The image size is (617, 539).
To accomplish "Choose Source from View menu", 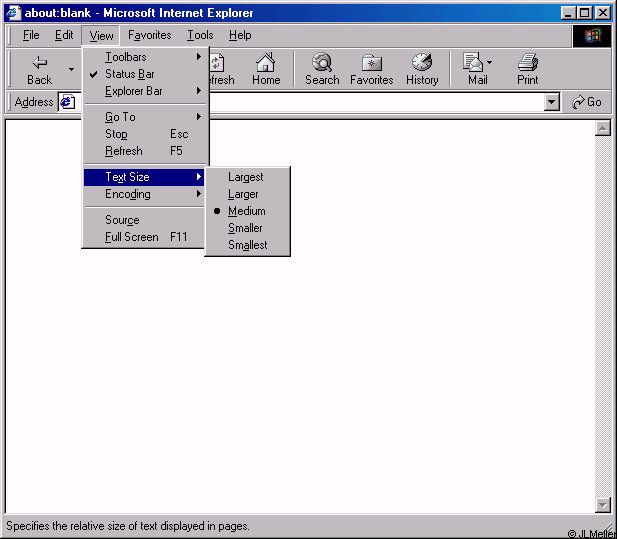I will 122,220.
